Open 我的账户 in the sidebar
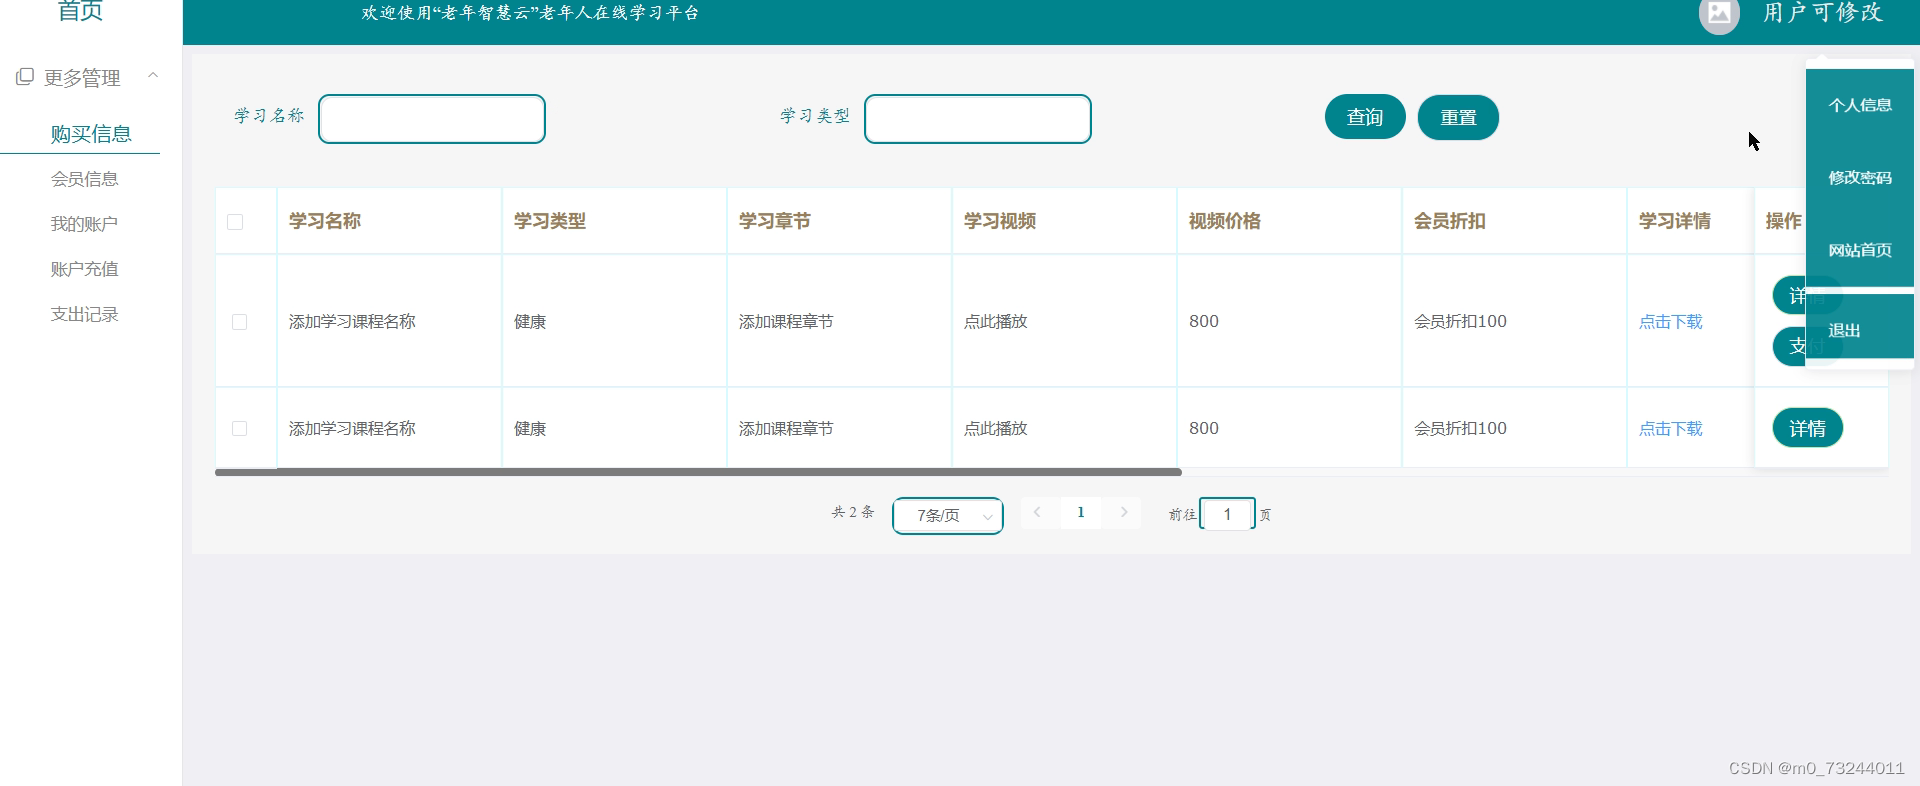 pyautogui.click(x=85, y=224)
